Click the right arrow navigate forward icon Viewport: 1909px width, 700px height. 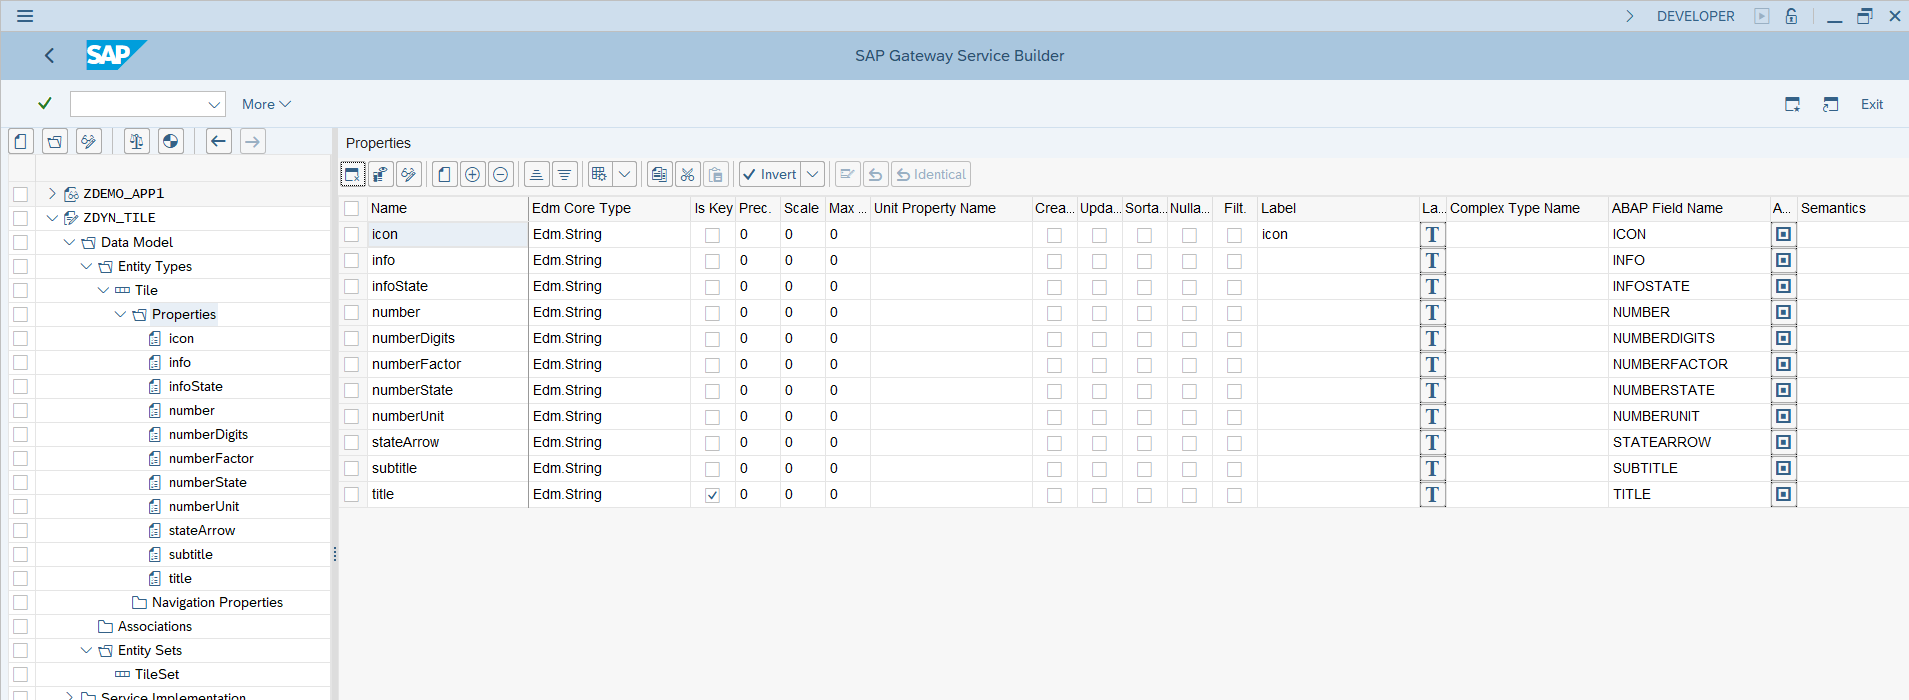[x=253, y=141]
